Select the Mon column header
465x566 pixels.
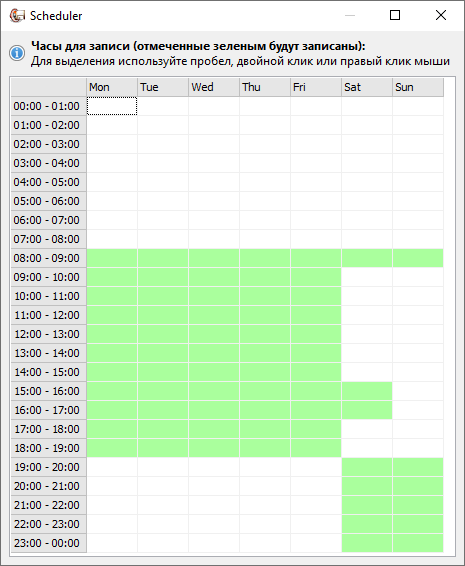pos(112,87)
